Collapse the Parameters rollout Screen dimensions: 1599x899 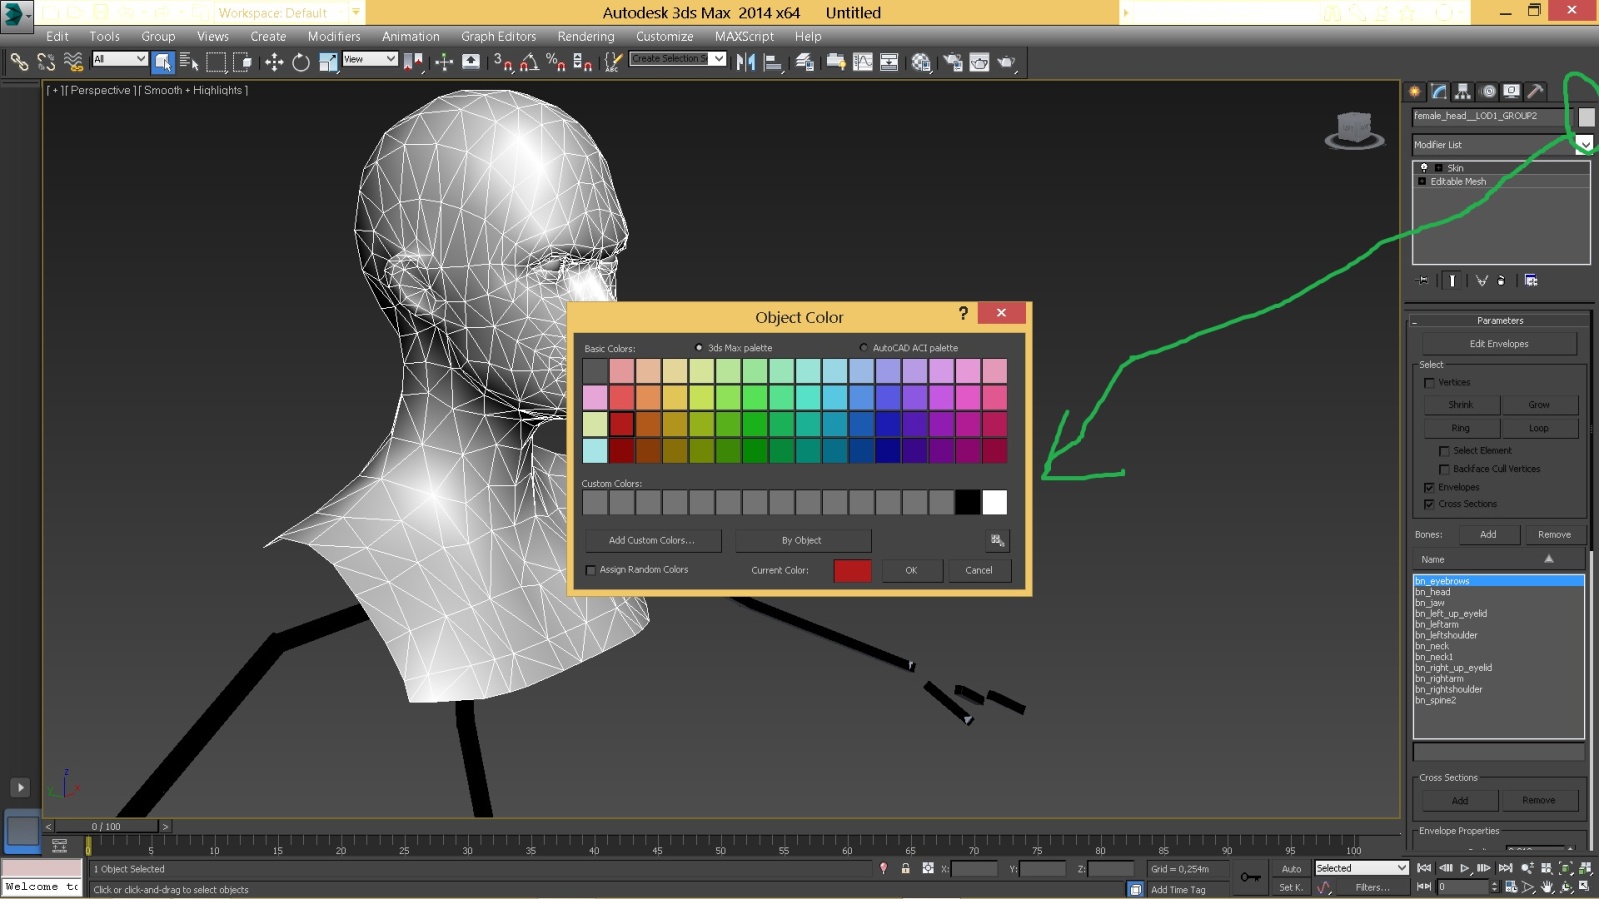(1499, 321)
